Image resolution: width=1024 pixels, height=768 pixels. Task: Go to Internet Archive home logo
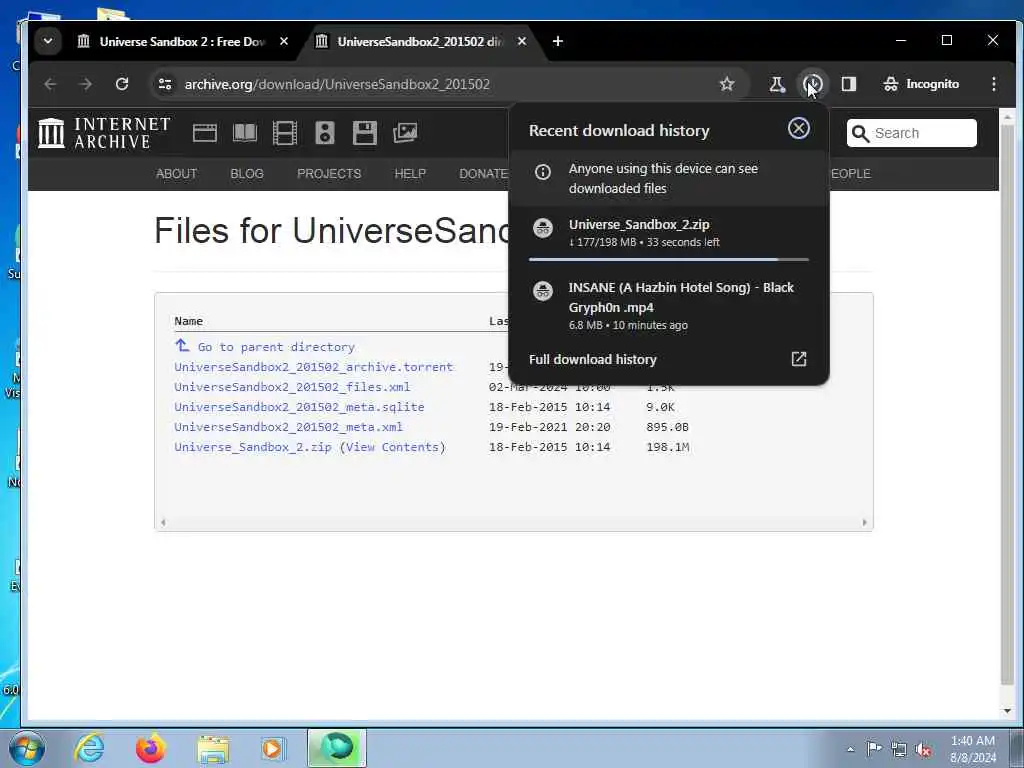click(x=104, y=133)
